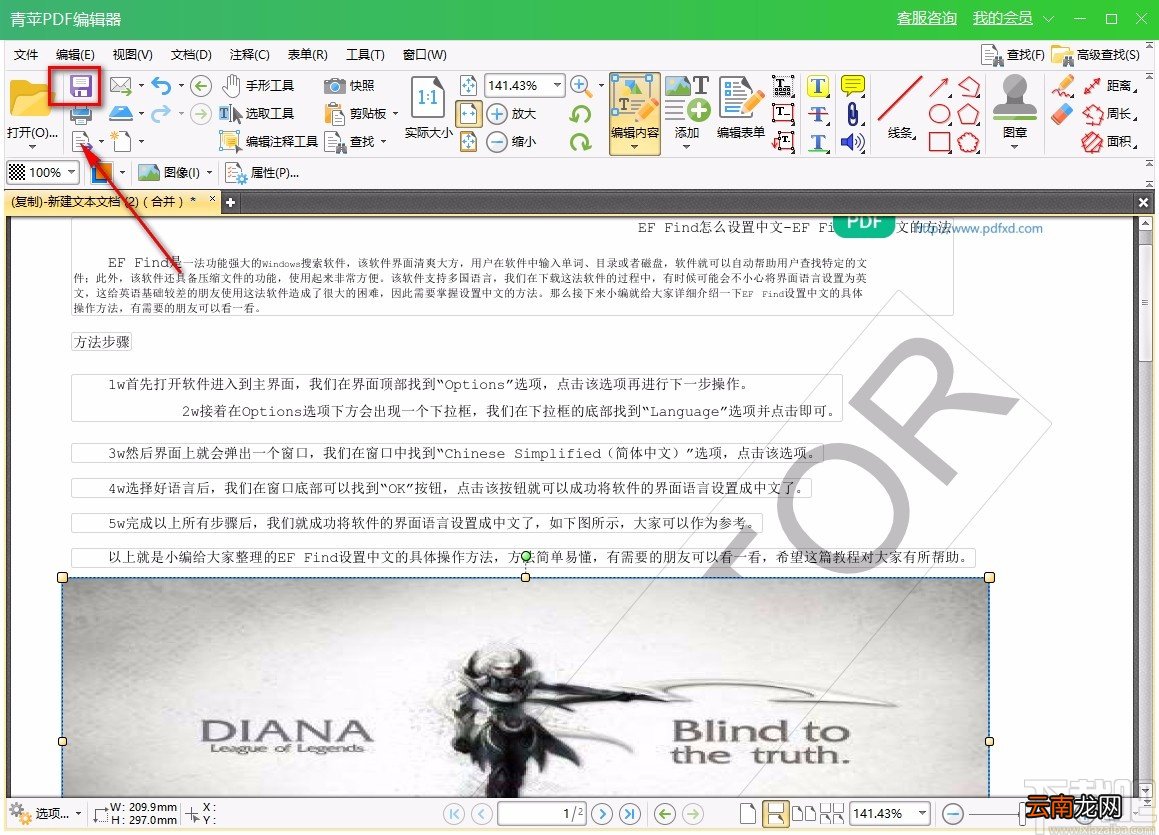Expand the 图像(I) image dropdown

click(x=209, y=173)
